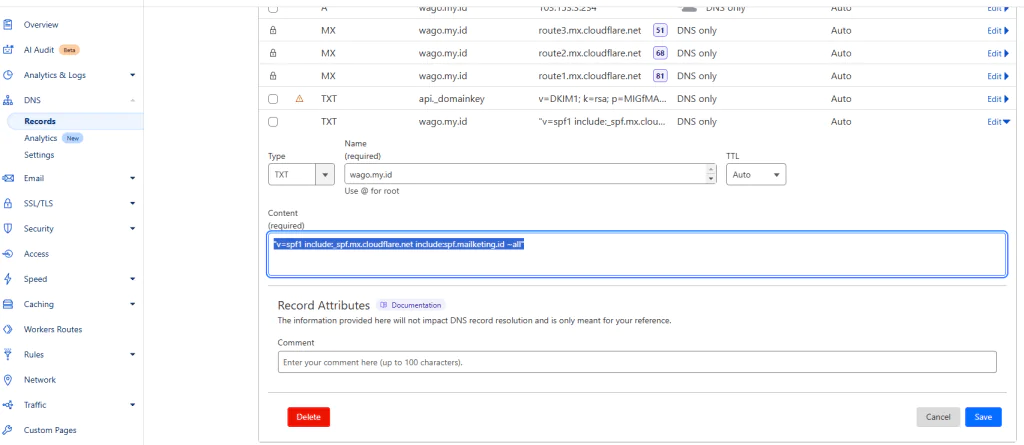Image resolution: width=1024 pixels, height=445 pixels.
Task: Check the api._domainkey TXT record checkbox
Action: (x=273, y=99)
